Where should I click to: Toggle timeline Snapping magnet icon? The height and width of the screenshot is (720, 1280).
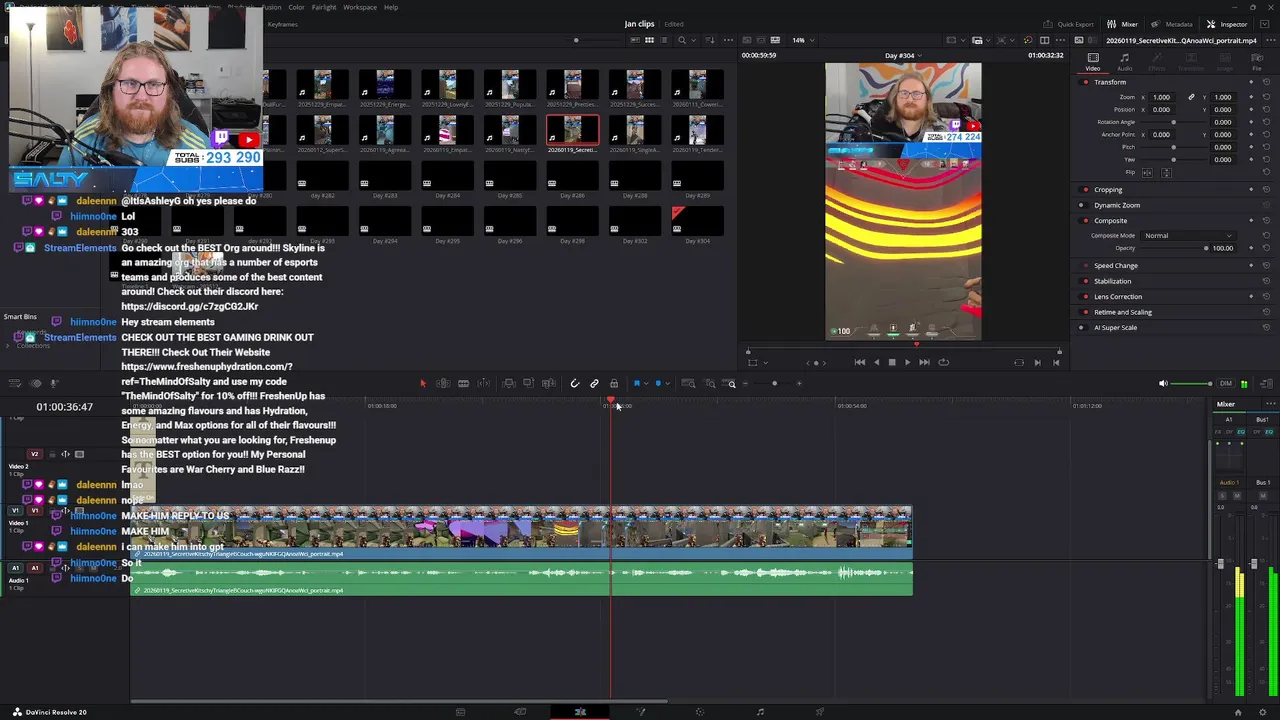(x=574, y=383)
